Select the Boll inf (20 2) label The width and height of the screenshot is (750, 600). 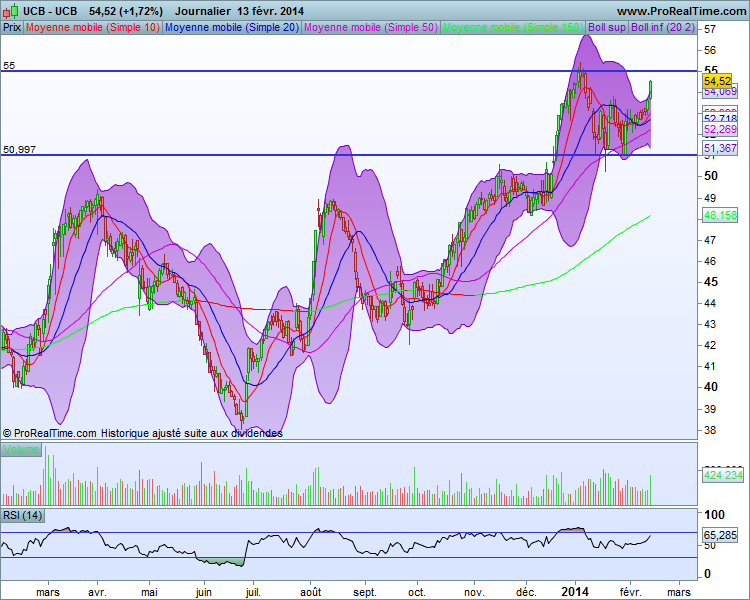[662, 27]
